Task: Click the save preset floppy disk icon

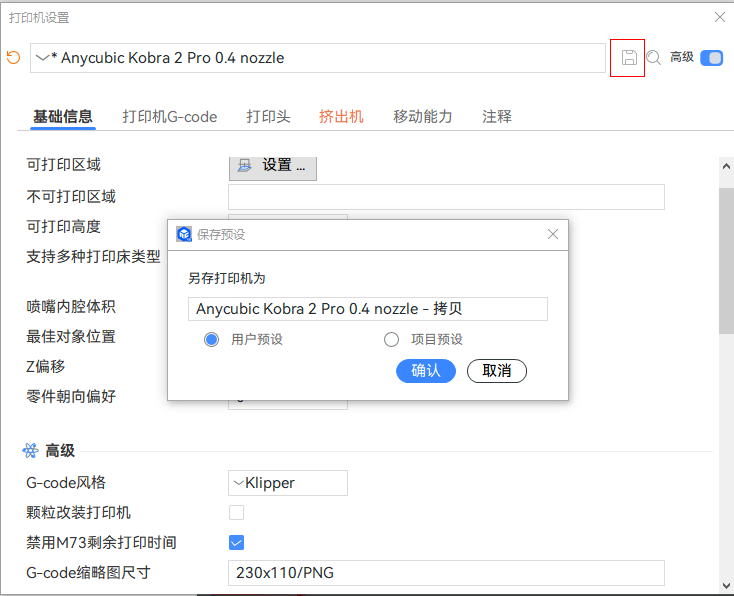Action: click(629, 58)
